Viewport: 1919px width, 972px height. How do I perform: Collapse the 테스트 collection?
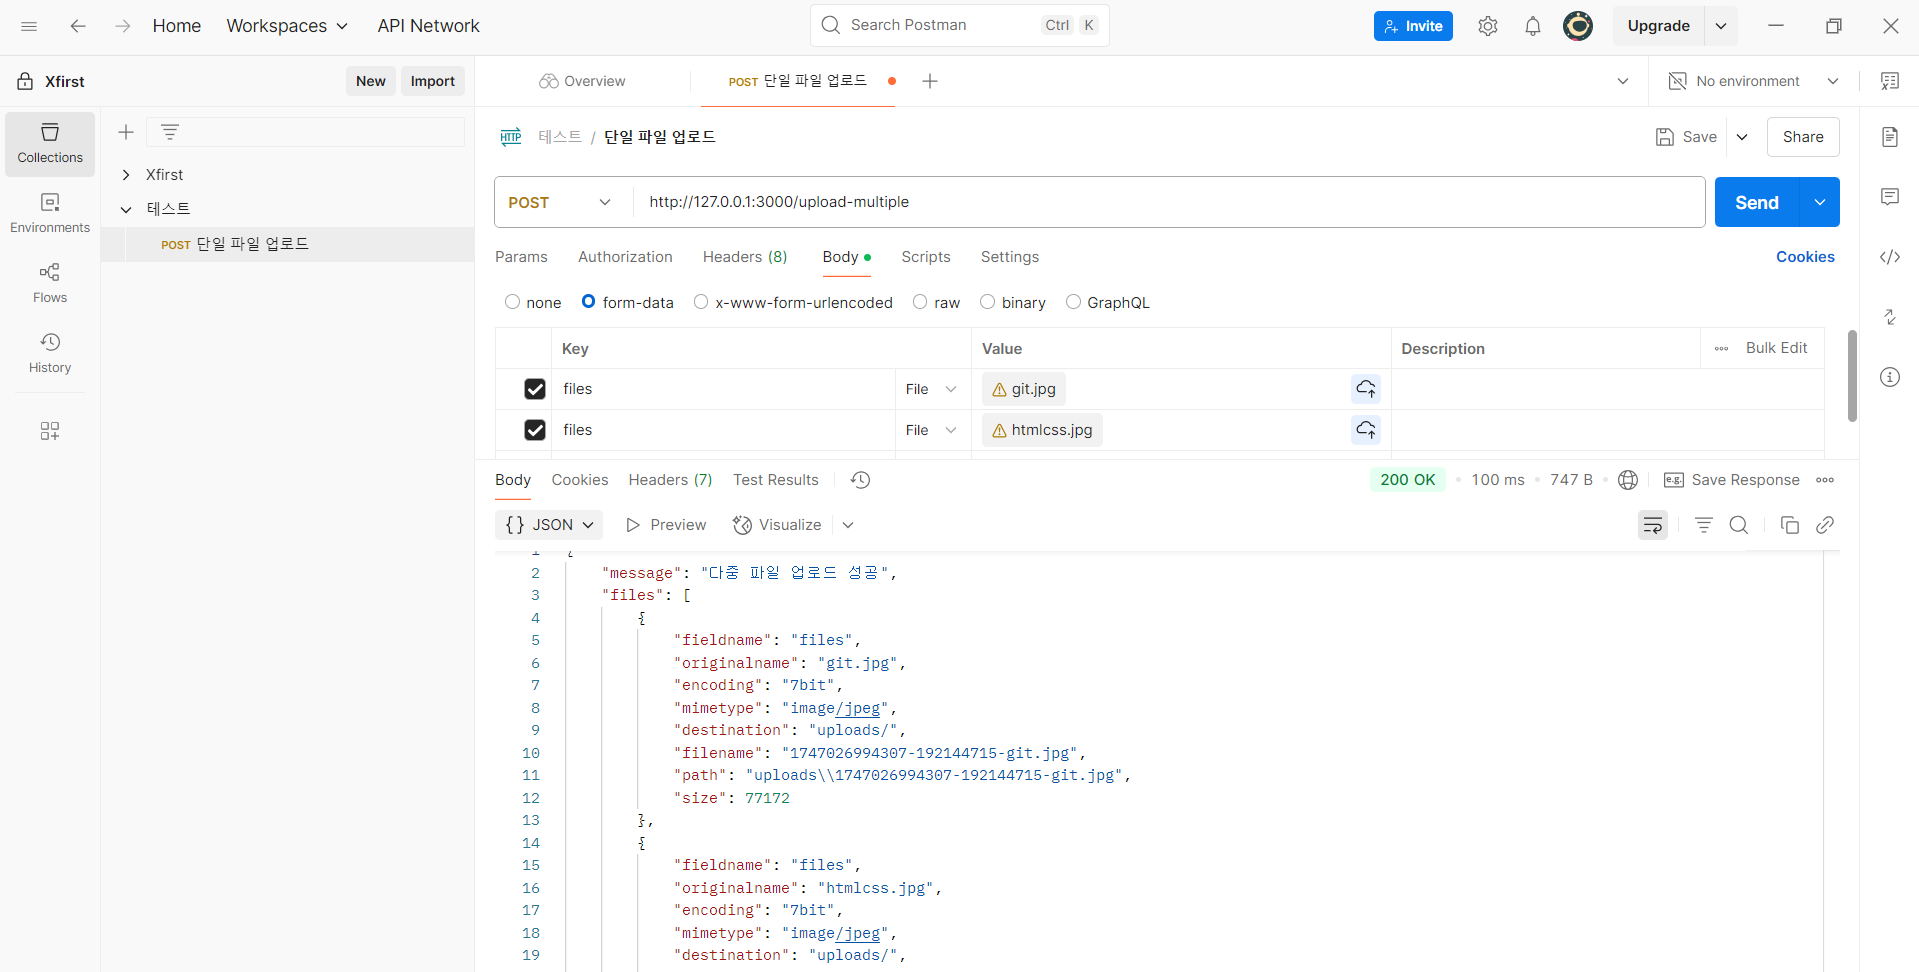click(x=126, y=209)
